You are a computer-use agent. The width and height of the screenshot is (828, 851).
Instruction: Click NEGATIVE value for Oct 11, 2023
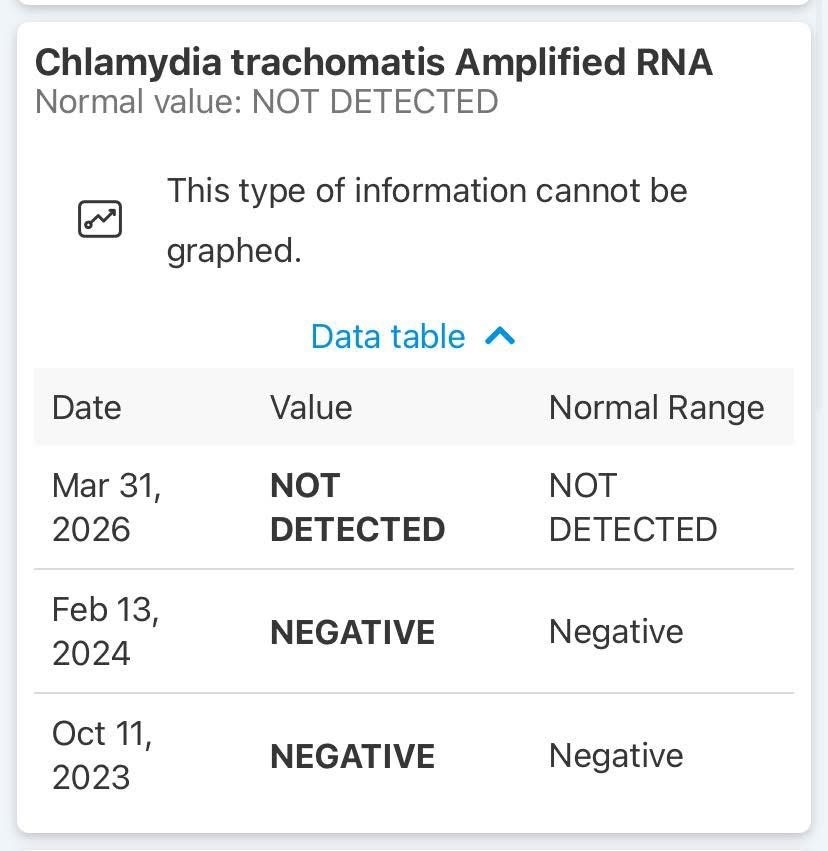352,756
